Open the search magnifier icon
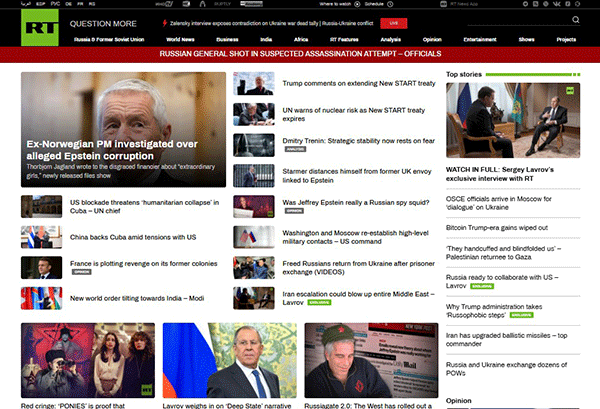 (x=576, y=20)
